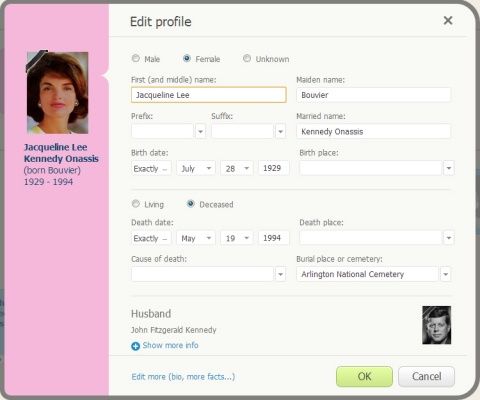Click the birth year field 1929

pos(274,168)
